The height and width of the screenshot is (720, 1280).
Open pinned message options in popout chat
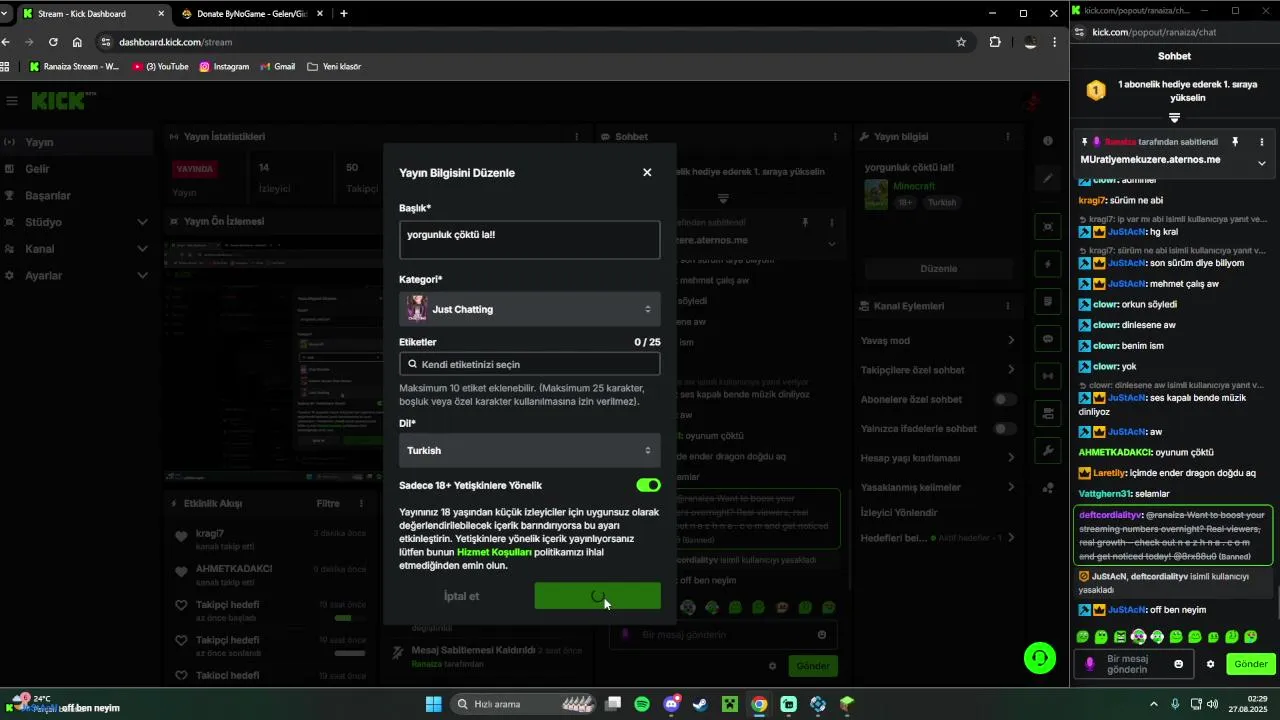tap(1262, 142)
